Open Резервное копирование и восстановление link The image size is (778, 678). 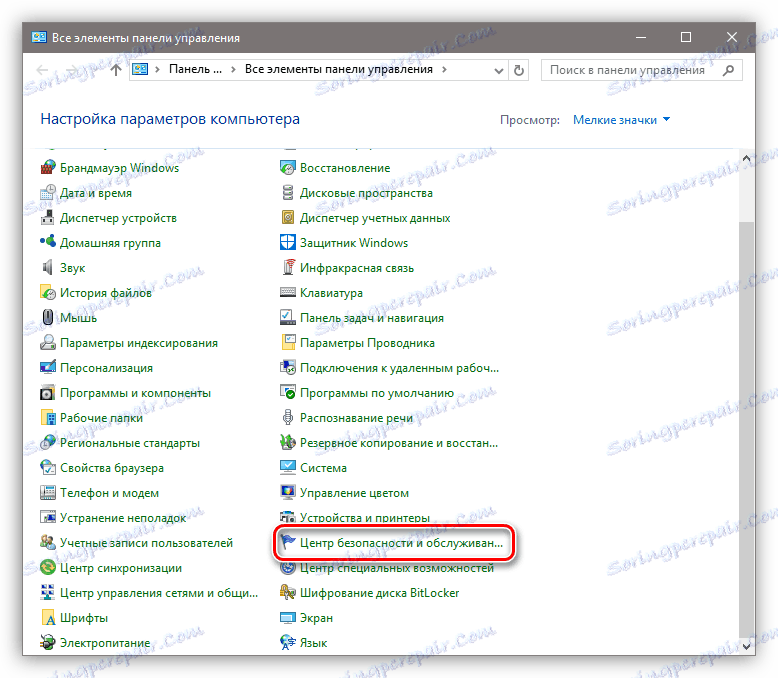(399, 443)
